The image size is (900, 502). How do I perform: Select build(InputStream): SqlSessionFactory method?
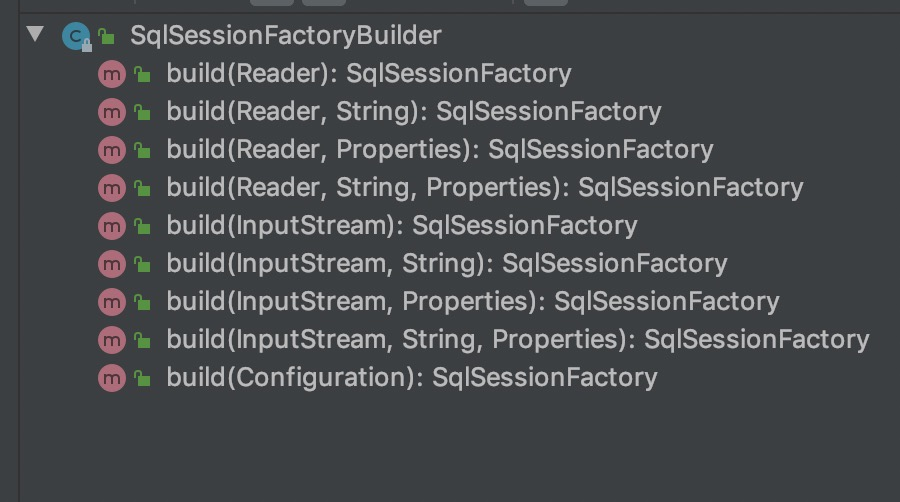pos(402,225)
